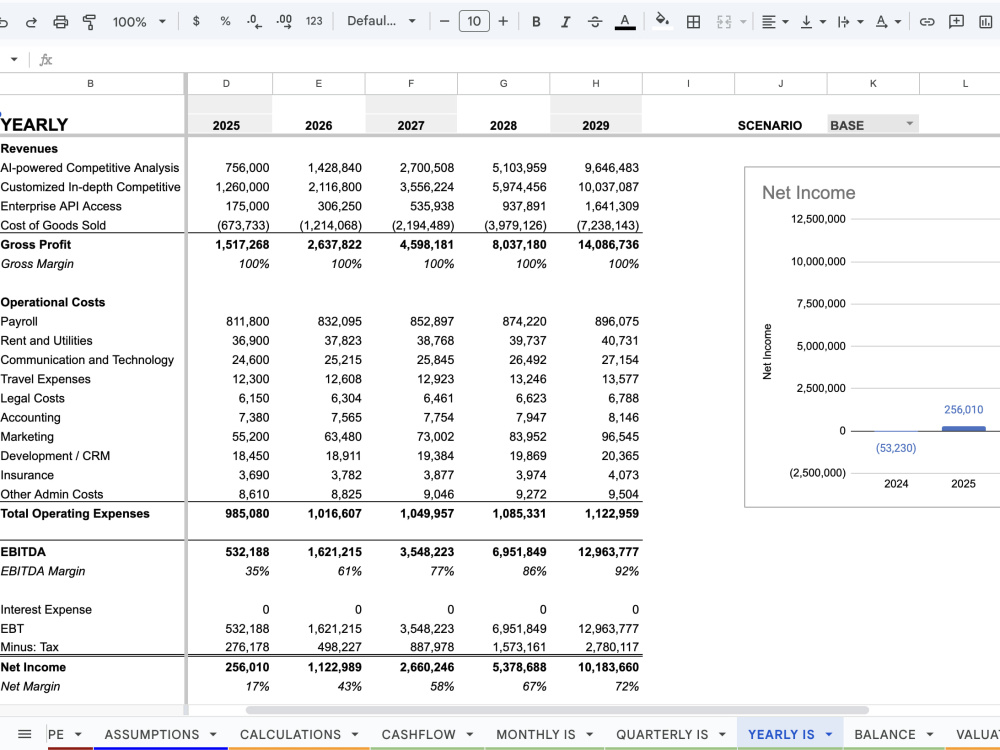Open the fill color bucket
1000x750 pixels.
coord(663,21)
